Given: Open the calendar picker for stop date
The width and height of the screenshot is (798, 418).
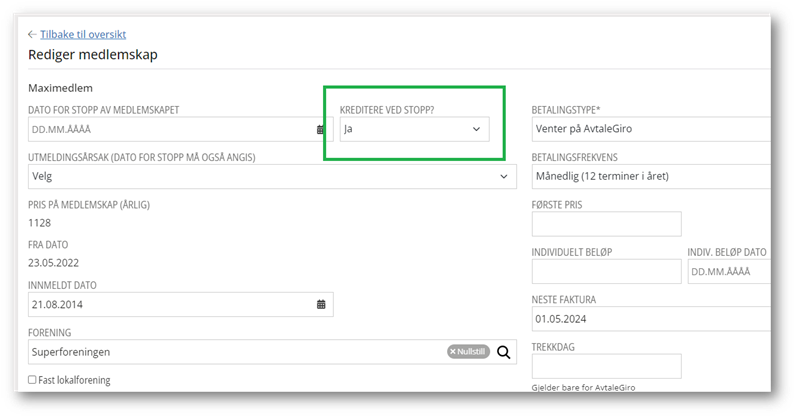Looking at the screenshot, I should (321, 130).
